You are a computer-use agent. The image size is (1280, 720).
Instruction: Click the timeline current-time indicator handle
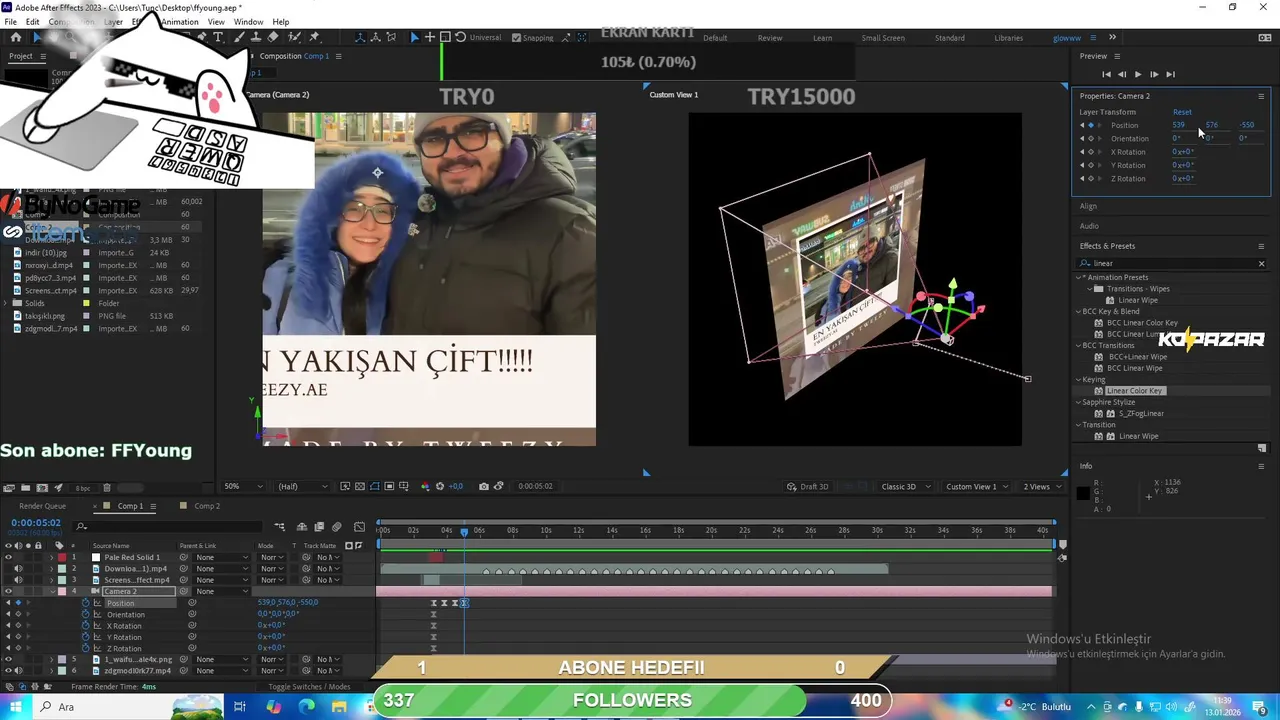click(464, 531)
